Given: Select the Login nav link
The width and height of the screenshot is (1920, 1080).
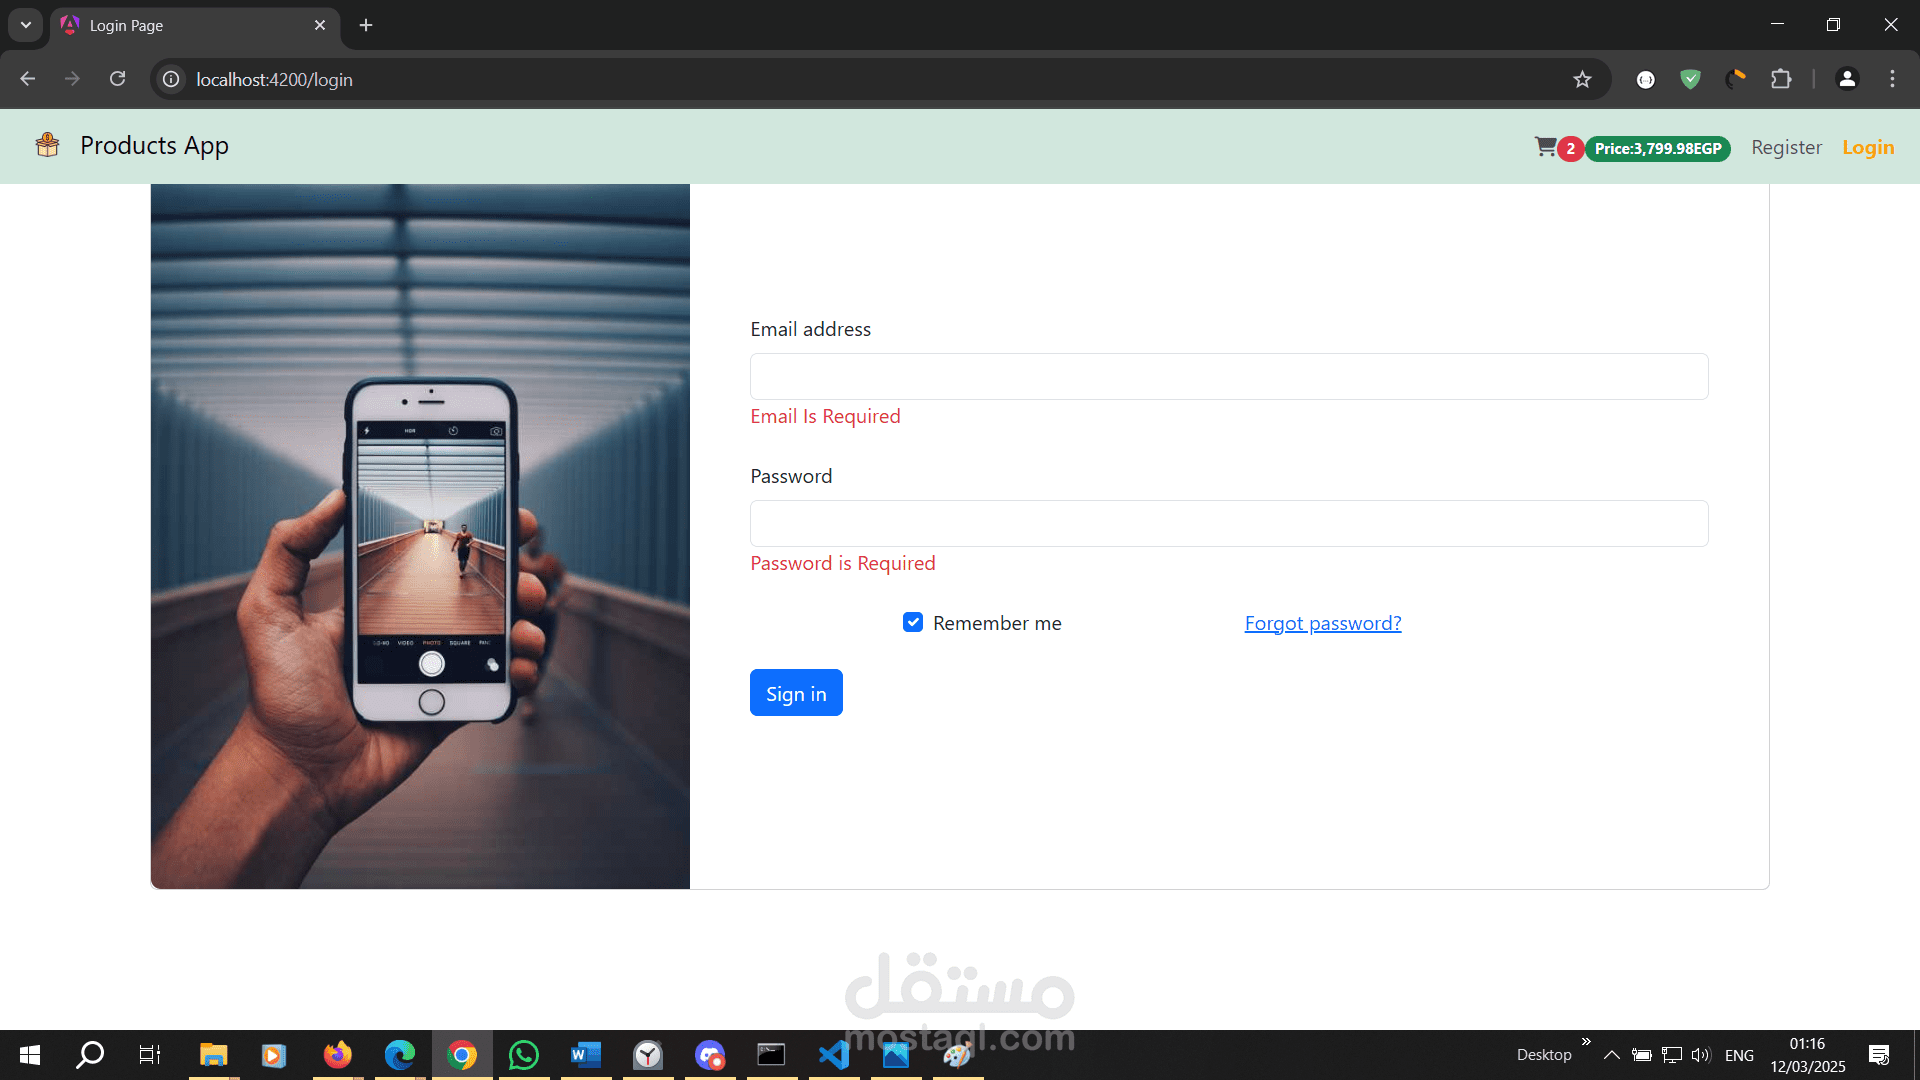Looking at the screenshot, I should [x=1868, y=147].
